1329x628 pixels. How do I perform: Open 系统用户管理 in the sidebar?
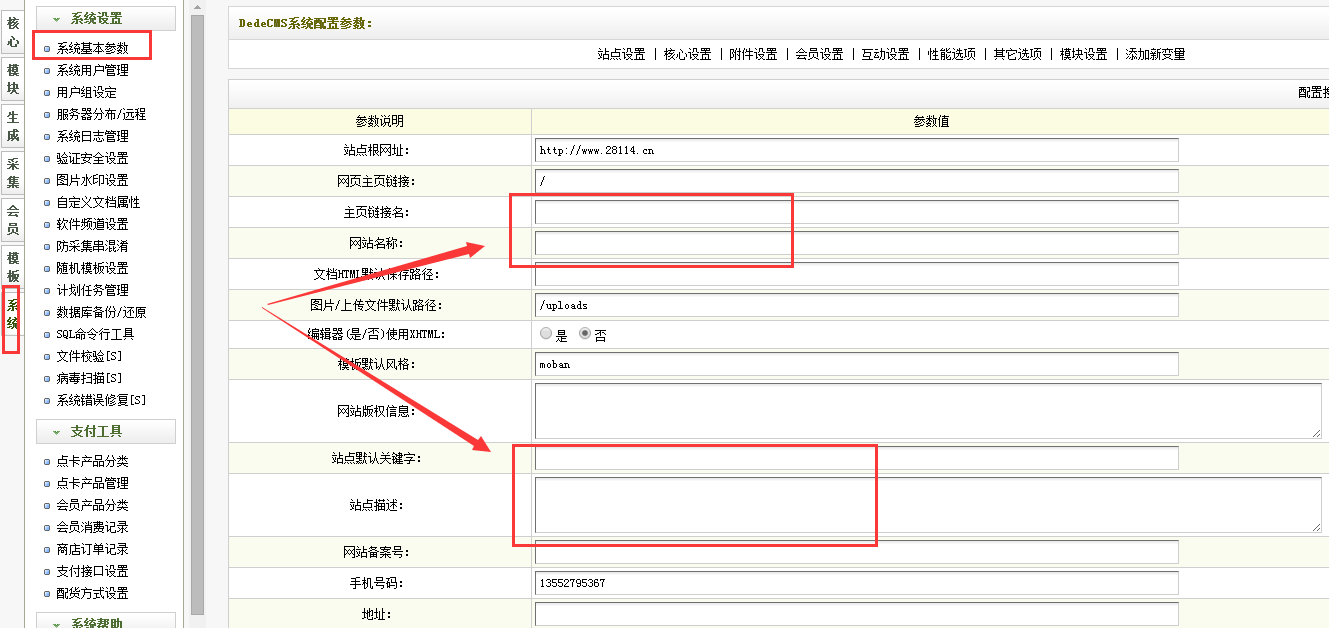(92, 70)
